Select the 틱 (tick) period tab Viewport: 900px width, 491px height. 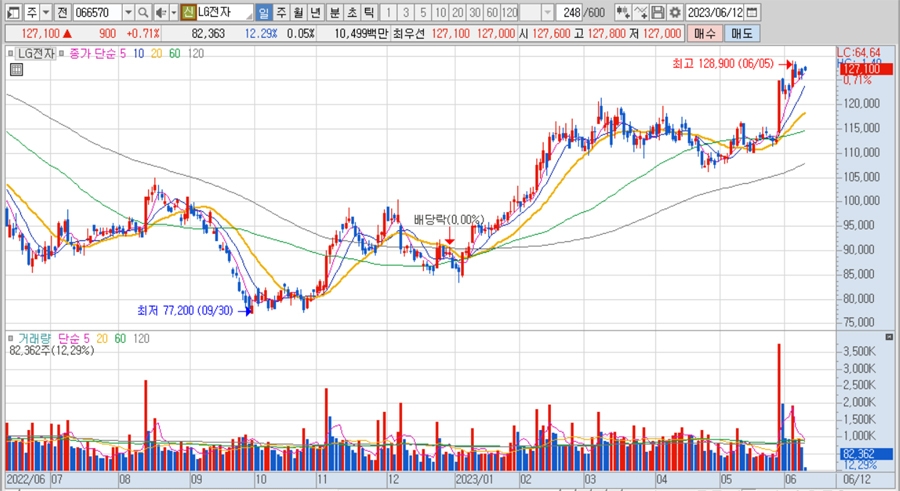point(369,13)
